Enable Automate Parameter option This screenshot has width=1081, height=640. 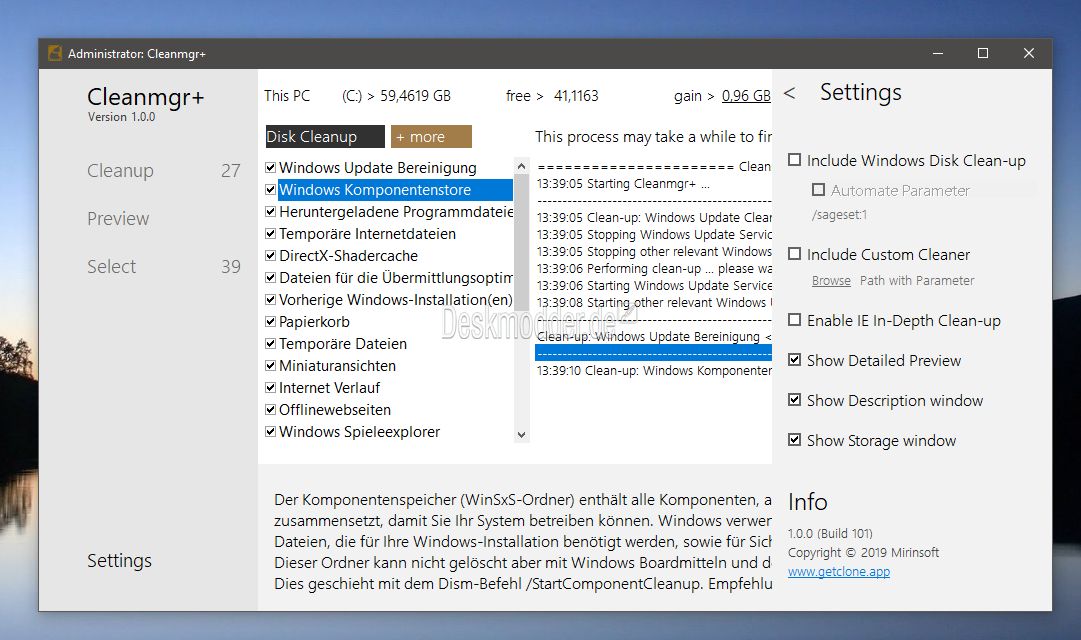[x=819, y=190]
